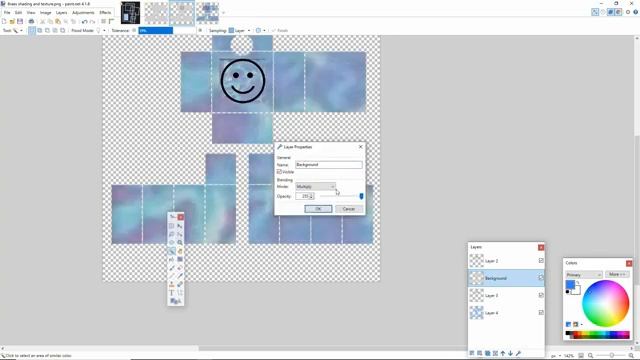The image size is (640, 360).
Task: Select the Paint Bucket tool
Action: [x=172, y=259]
